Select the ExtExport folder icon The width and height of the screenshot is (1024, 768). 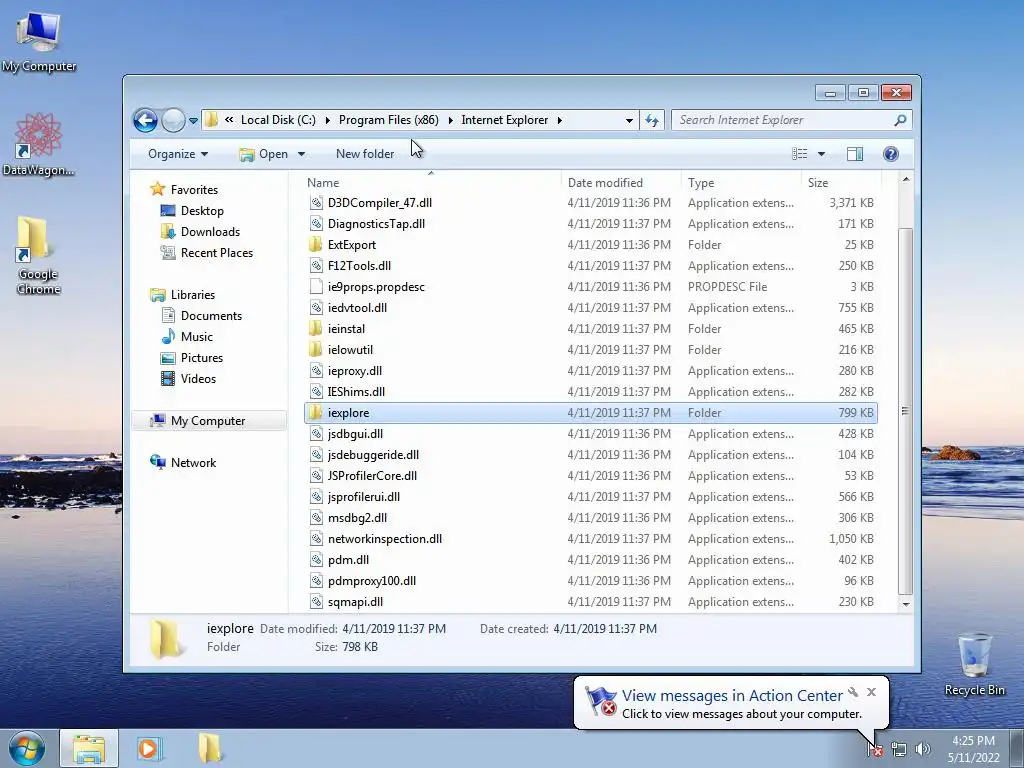(x=316, y=245)
